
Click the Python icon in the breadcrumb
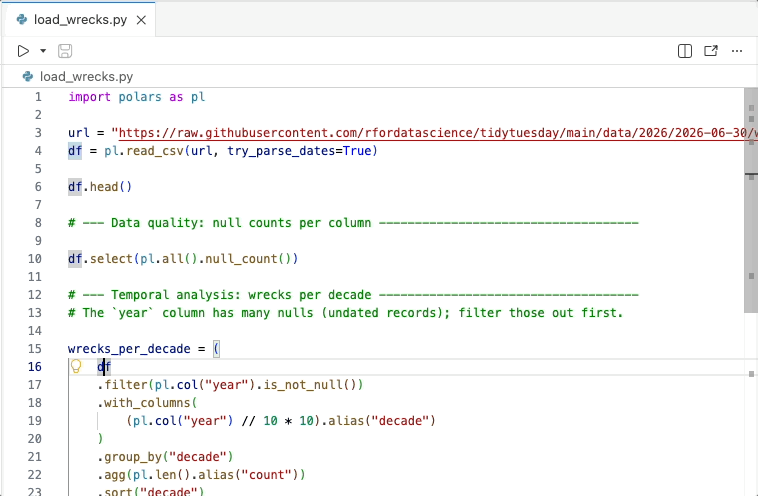pos(28,76)
